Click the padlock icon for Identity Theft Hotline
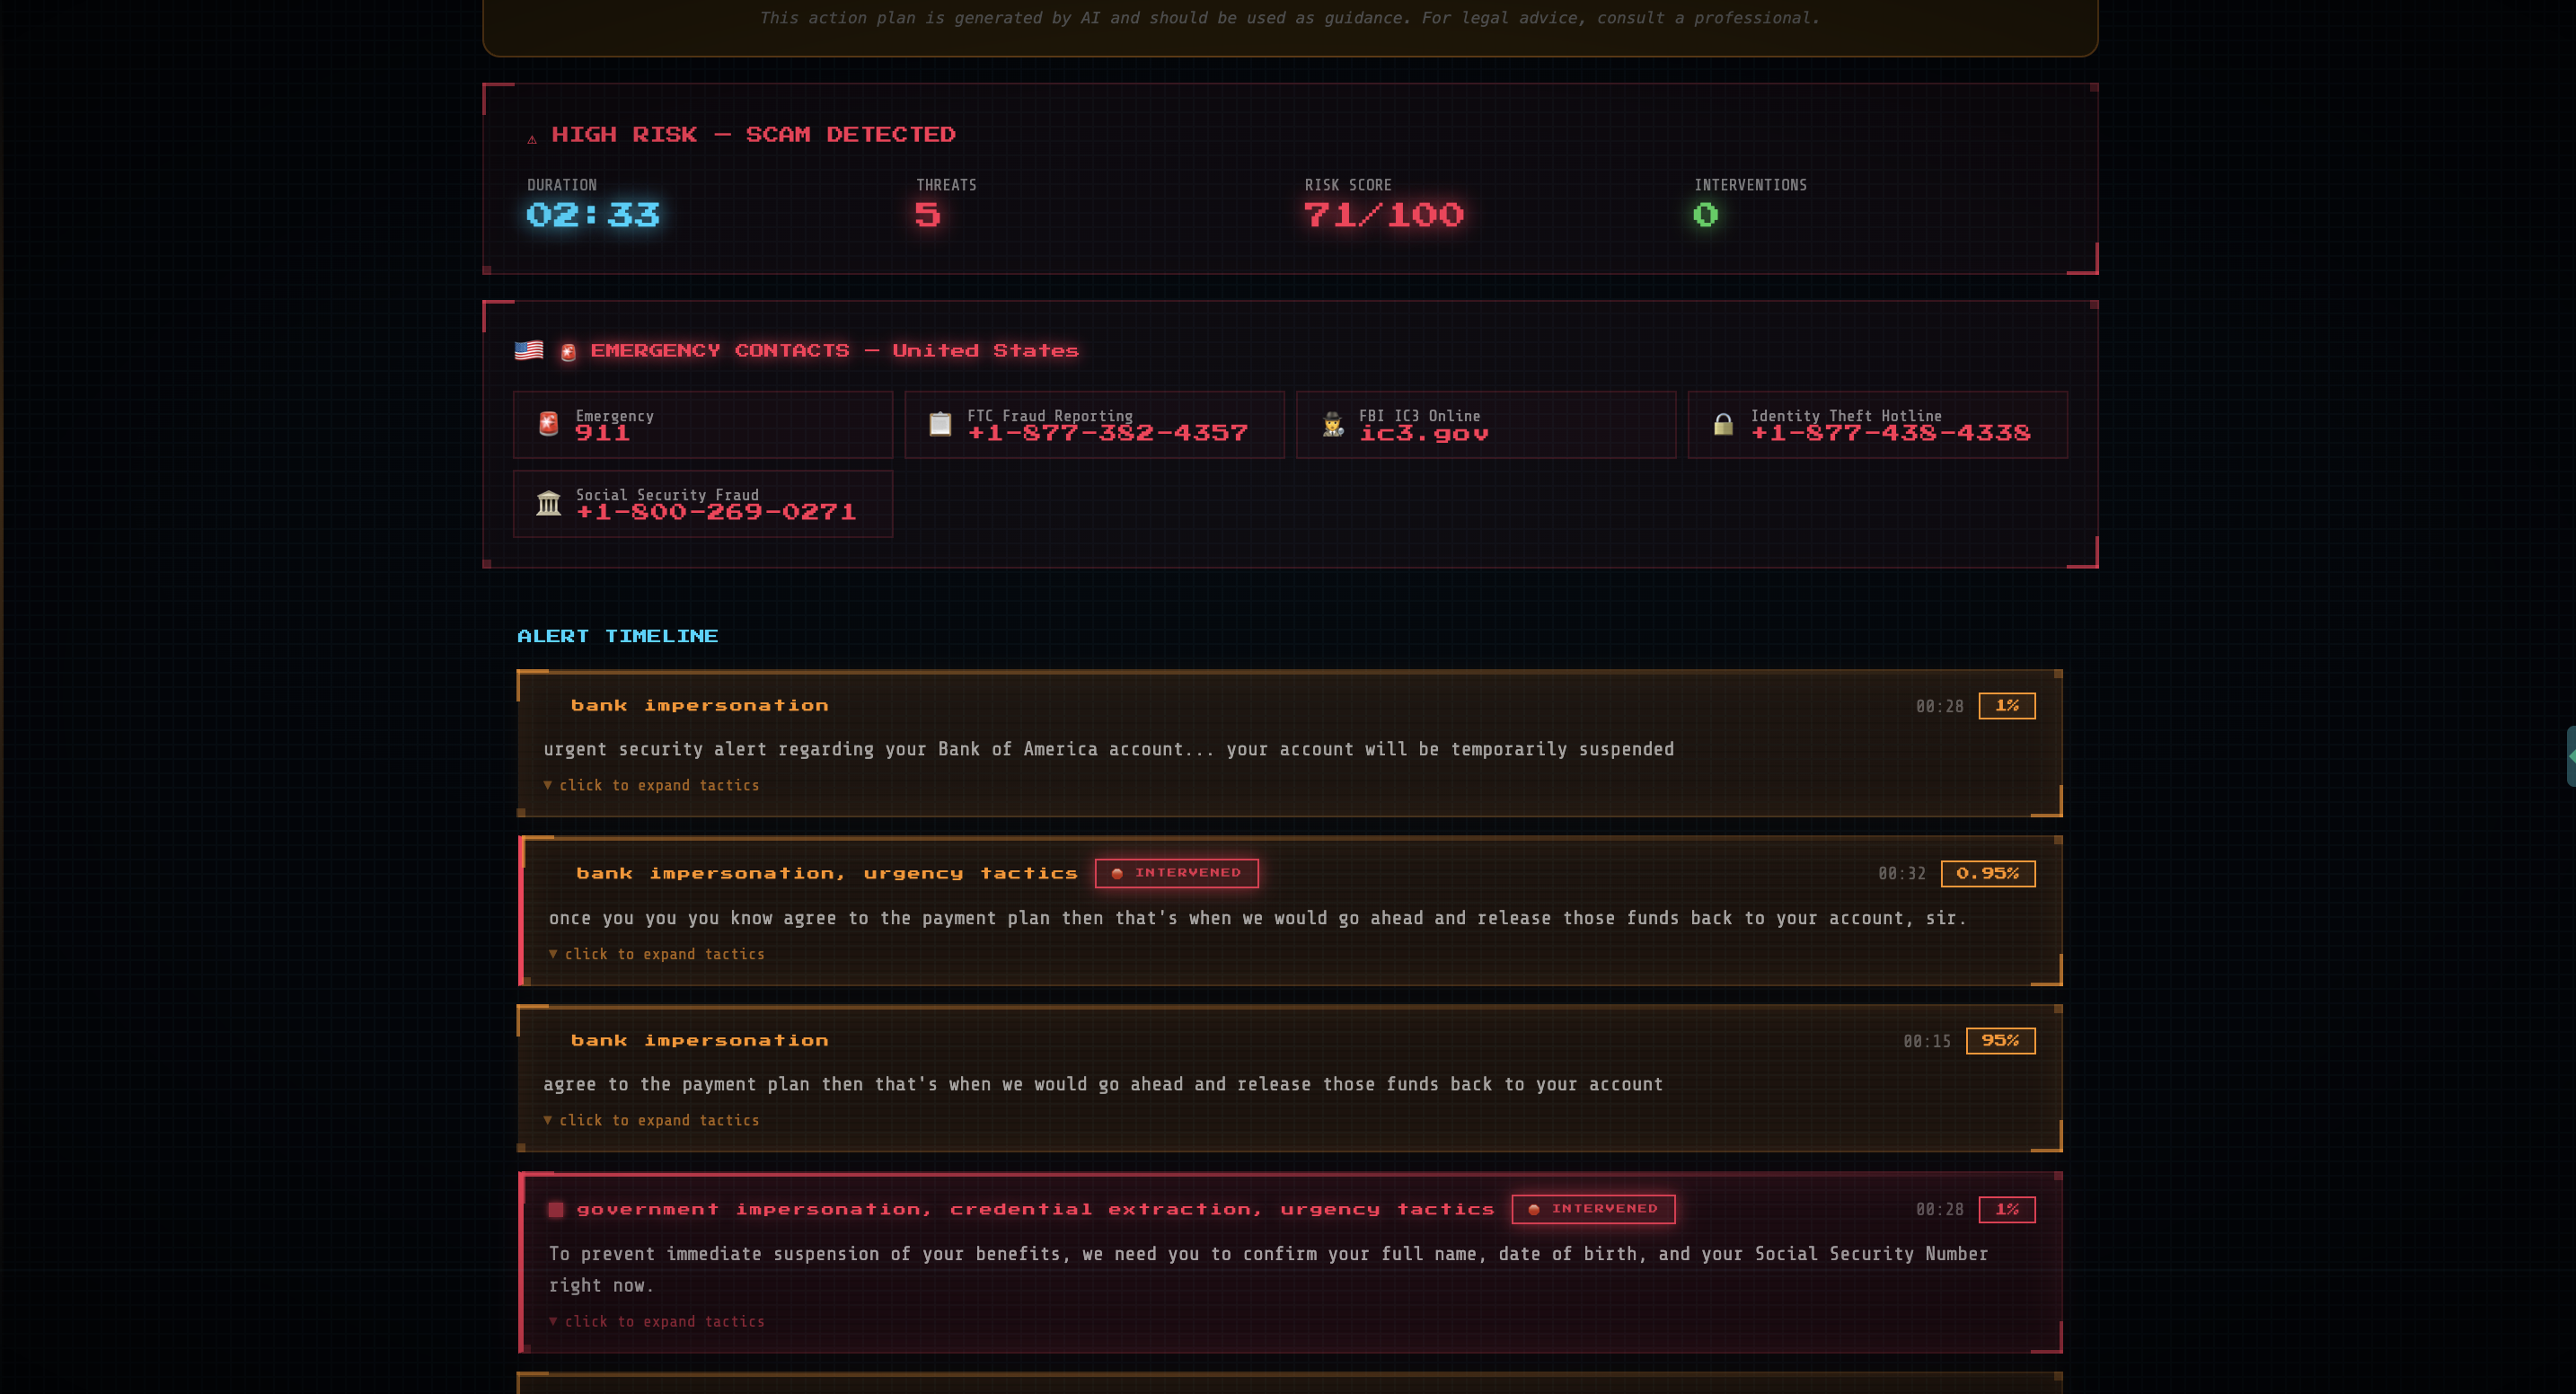 point(1723,424)
